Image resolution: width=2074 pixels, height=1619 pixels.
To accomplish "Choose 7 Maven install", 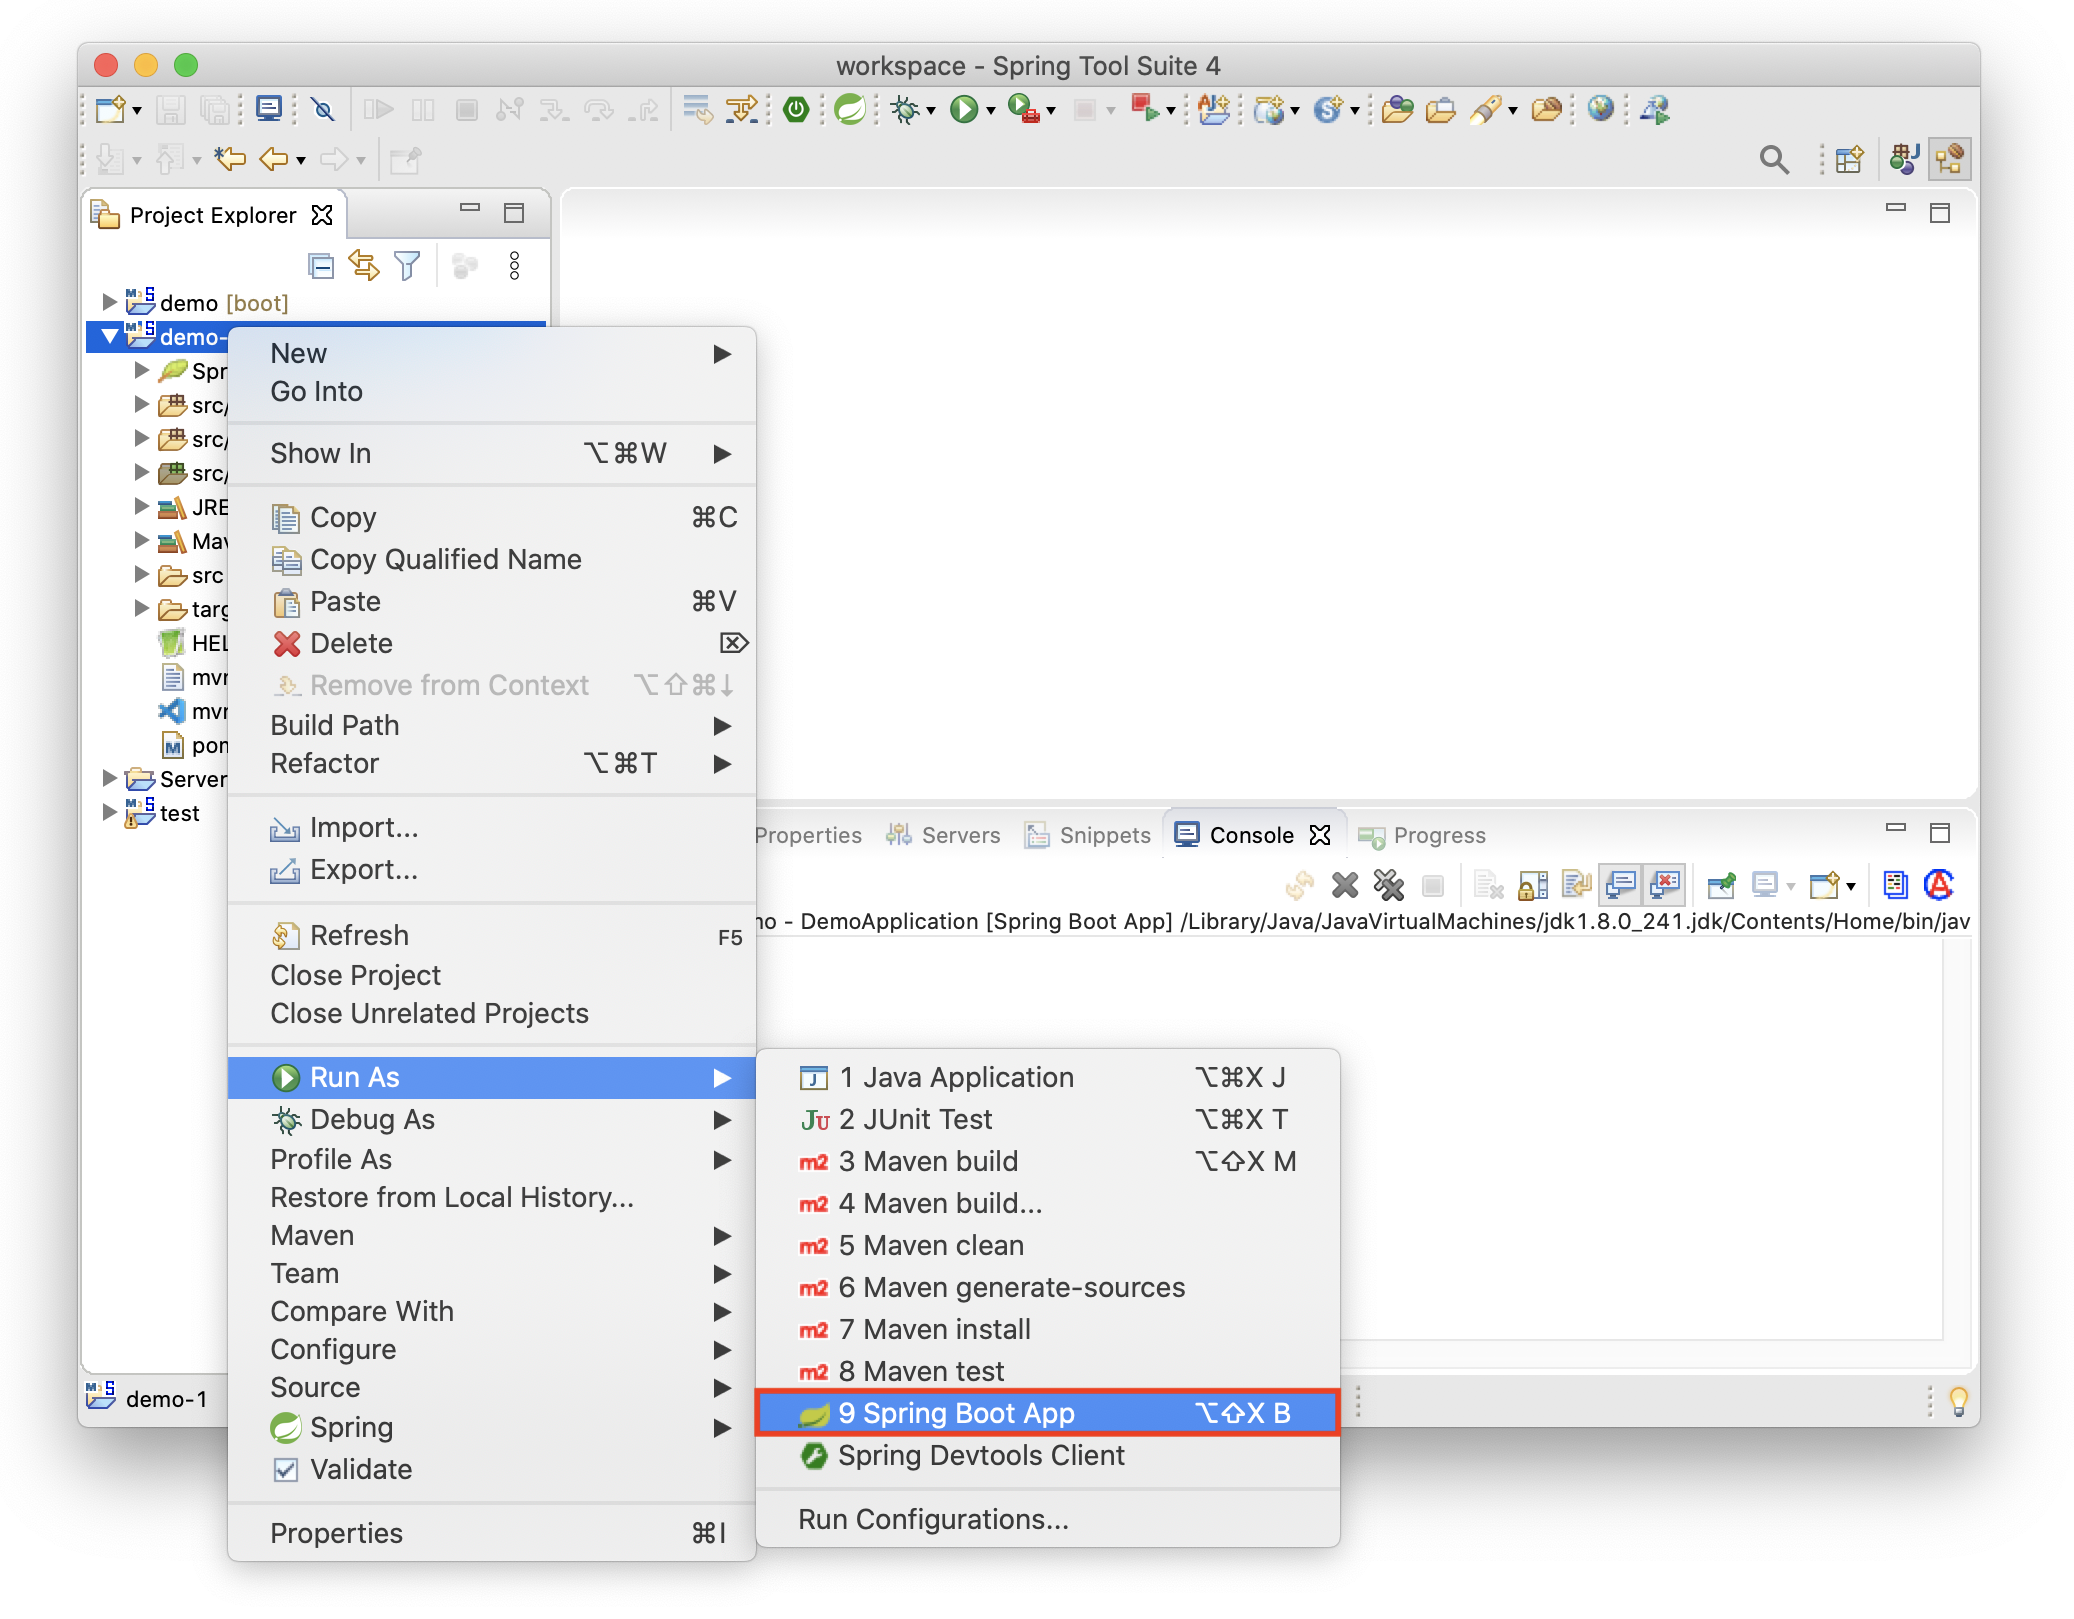I will 1047,1329.
